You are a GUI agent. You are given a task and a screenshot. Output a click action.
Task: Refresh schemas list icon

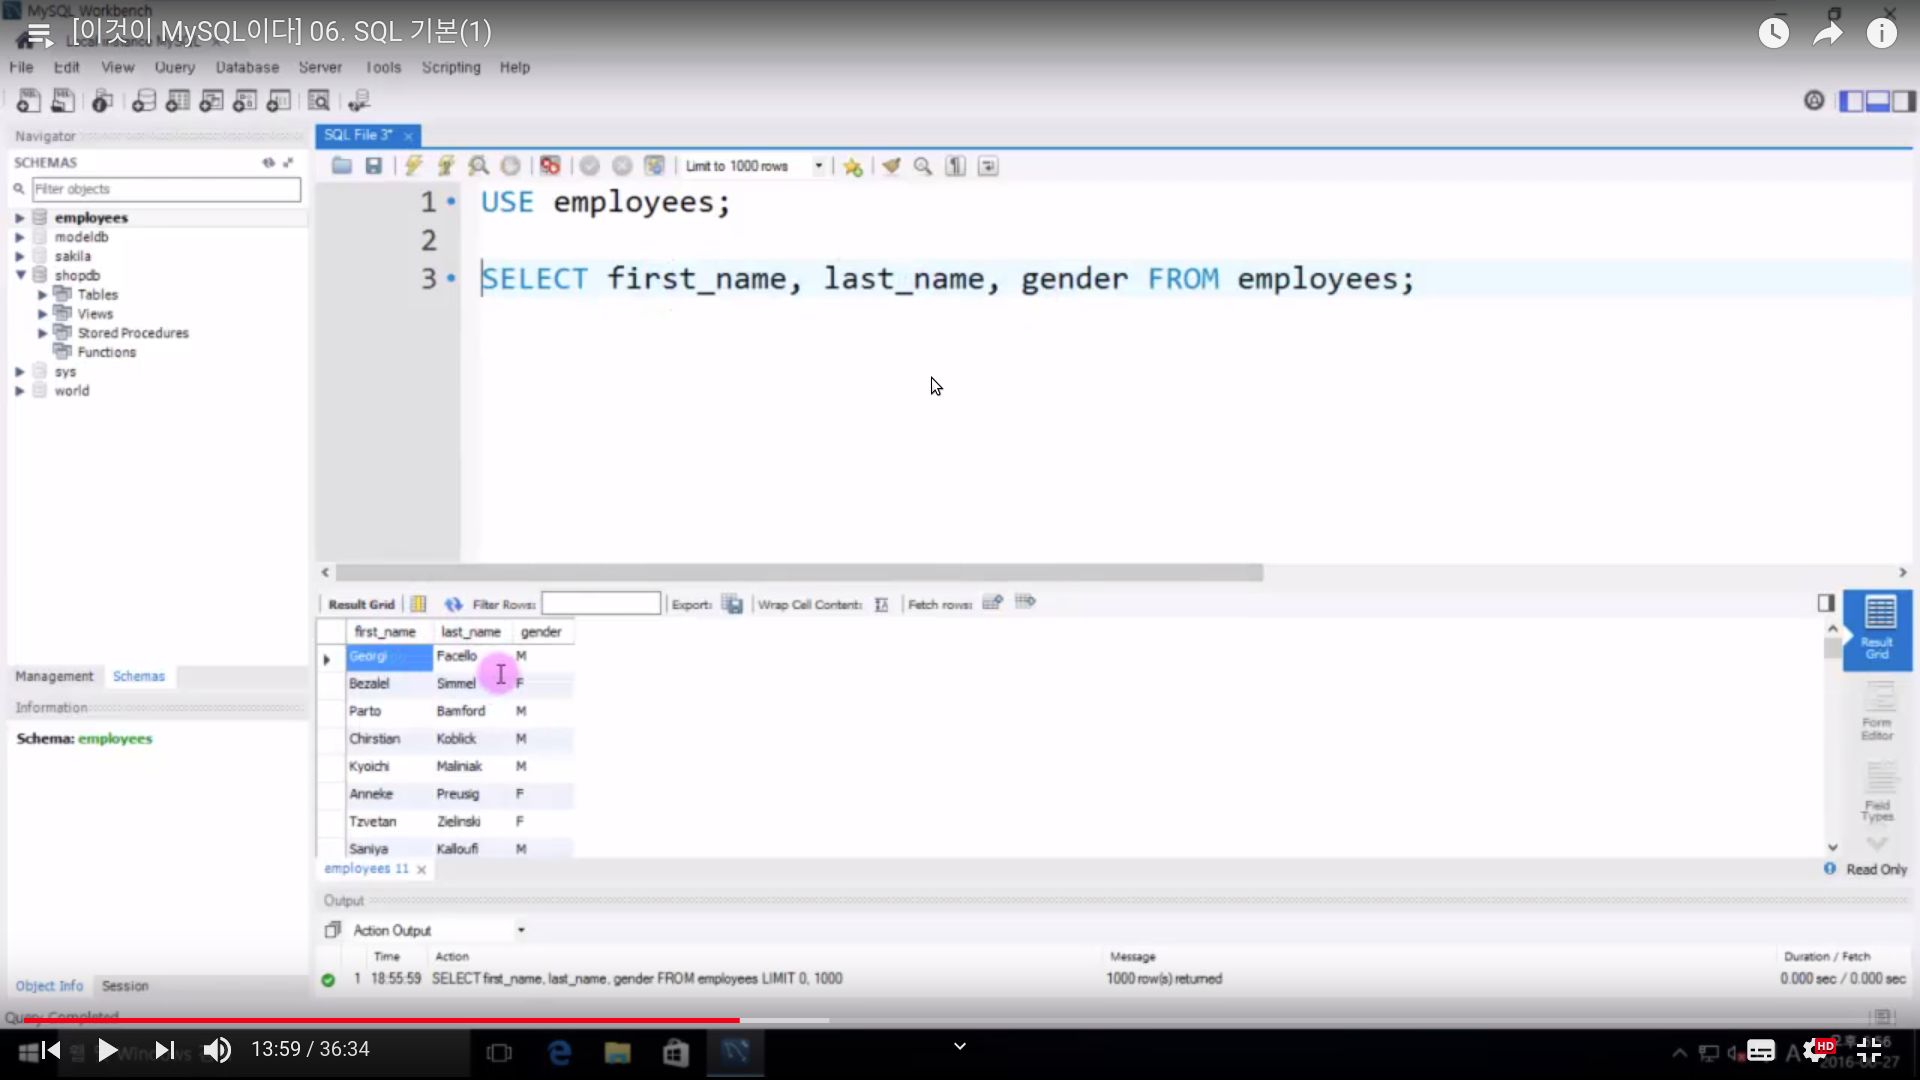pos(268,162)
